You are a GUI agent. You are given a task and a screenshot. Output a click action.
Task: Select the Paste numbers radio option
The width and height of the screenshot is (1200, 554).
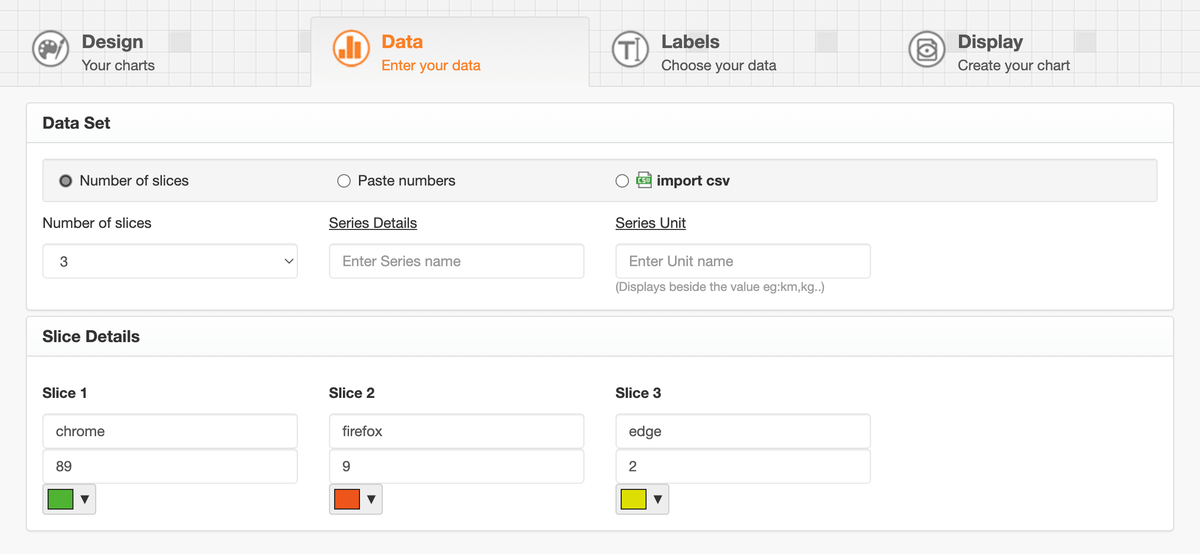click(344, 181)
